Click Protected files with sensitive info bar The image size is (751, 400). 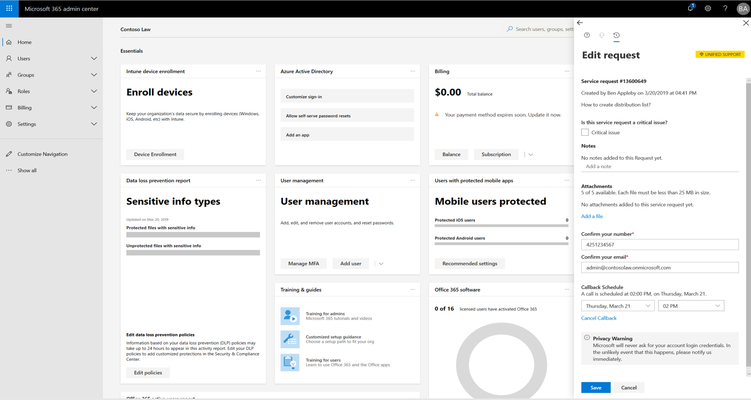tap(193, 235)
